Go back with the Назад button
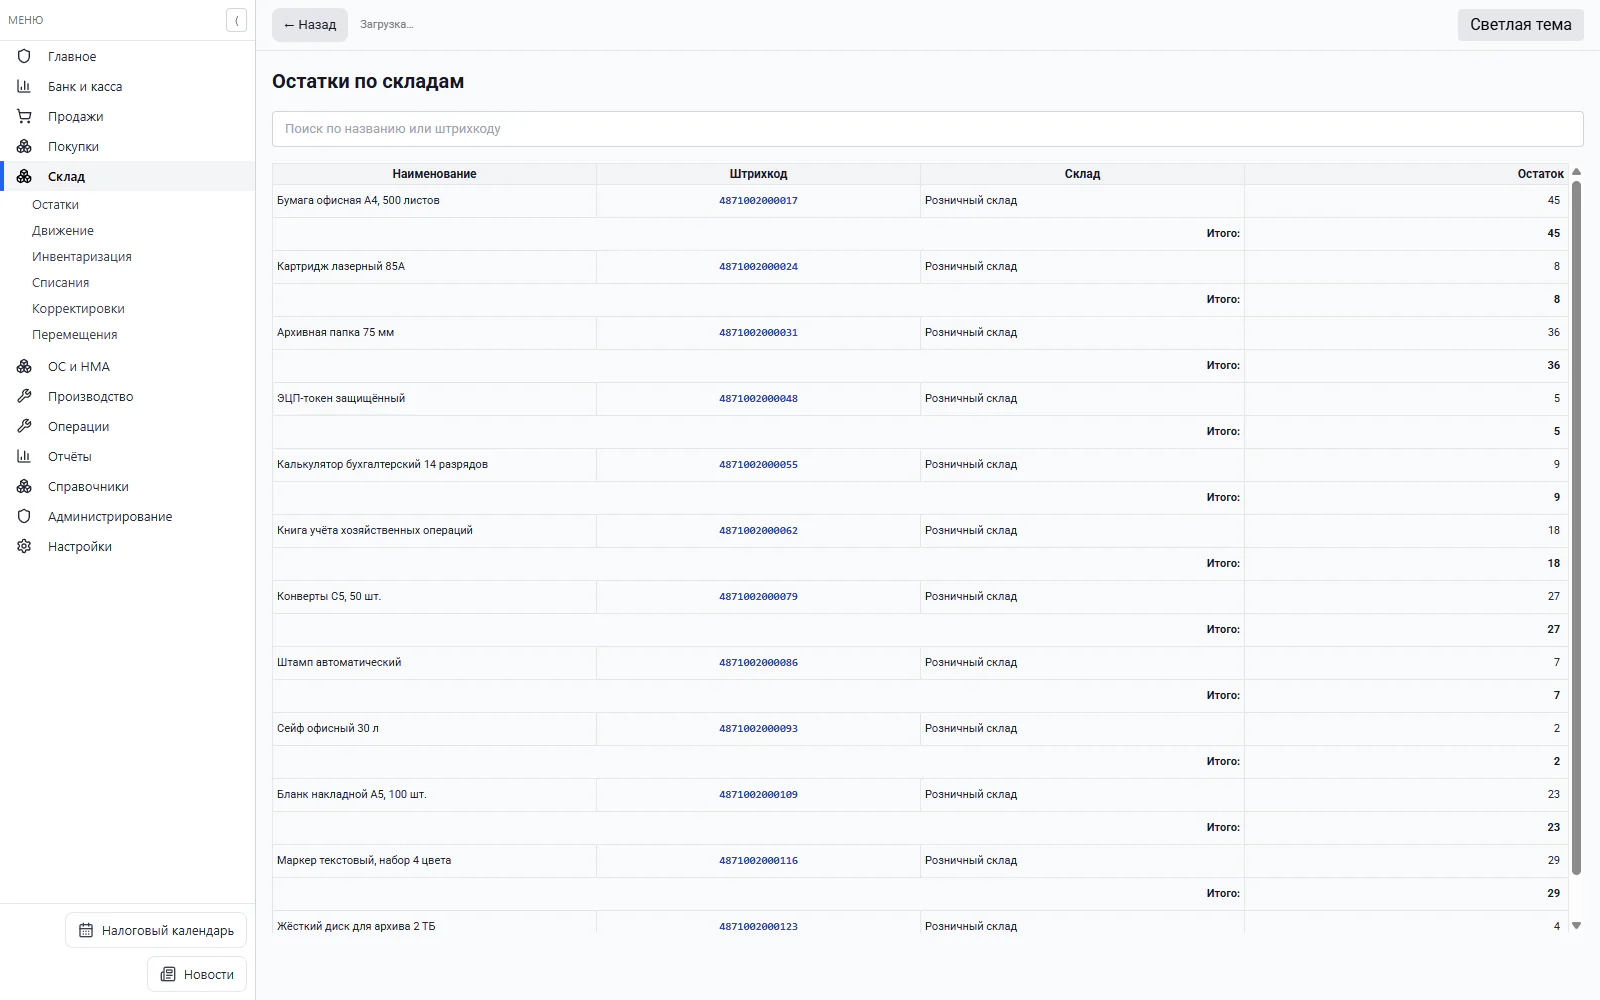Screen dimensions: 1600x1000 [310, 25]
